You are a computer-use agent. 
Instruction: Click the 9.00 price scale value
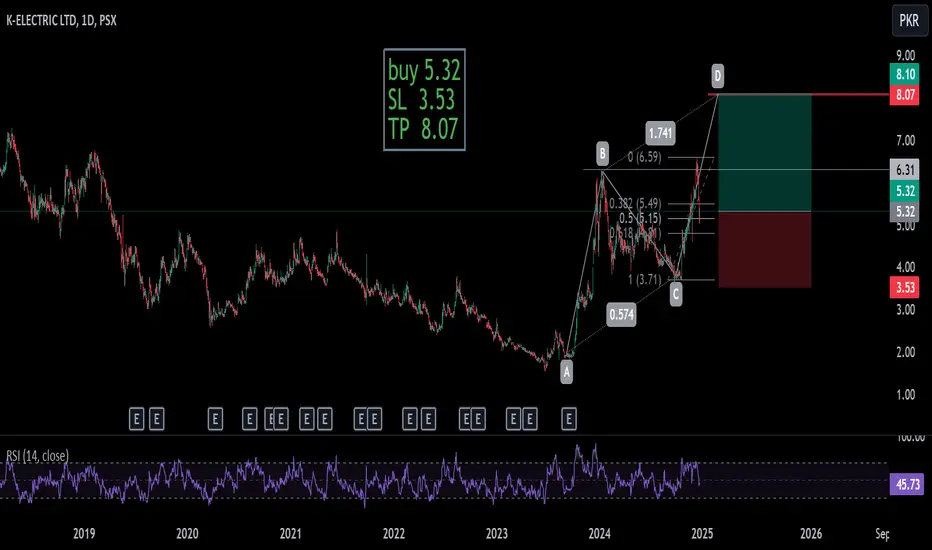click(x=905, y=55)
